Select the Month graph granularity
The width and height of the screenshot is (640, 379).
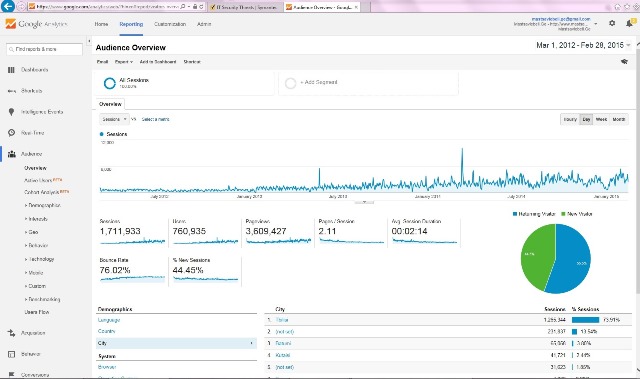619,119
